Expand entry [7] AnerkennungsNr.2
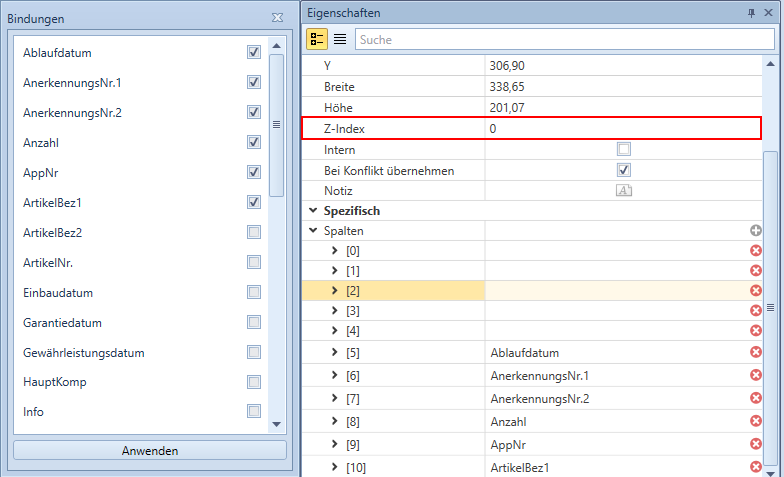The height and width of the screenshot is (477, 784). tap(334, 398)
